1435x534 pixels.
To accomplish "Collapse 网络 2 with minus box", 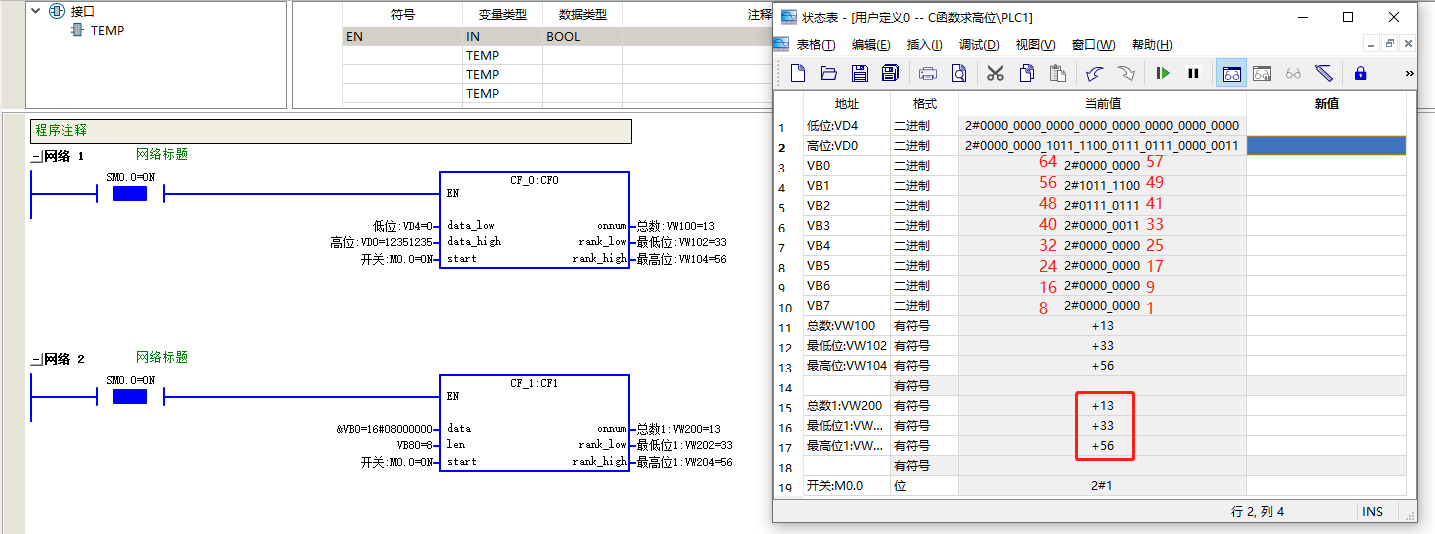I will [x=36, y=360].
